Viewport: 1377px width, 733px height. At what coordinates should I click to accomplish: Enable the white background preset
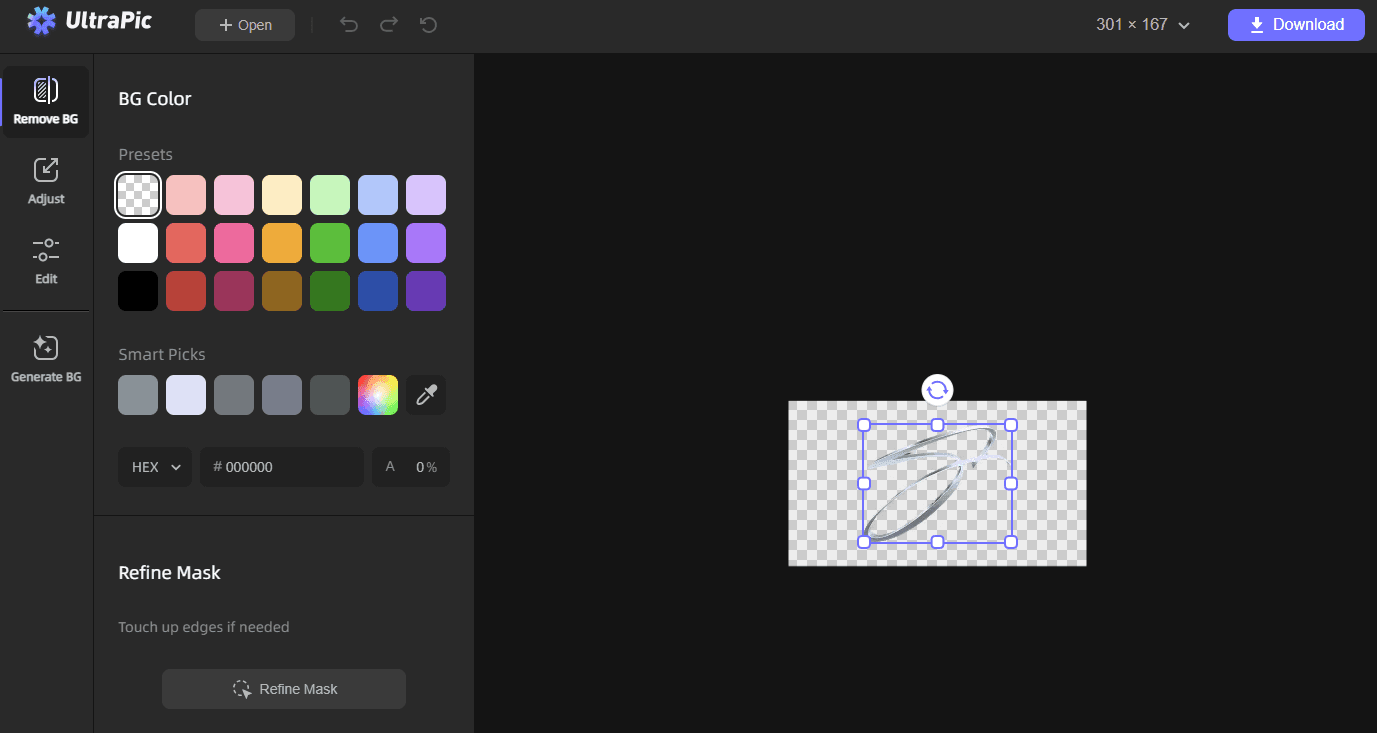pyautogui.click(x=137, y=242)
